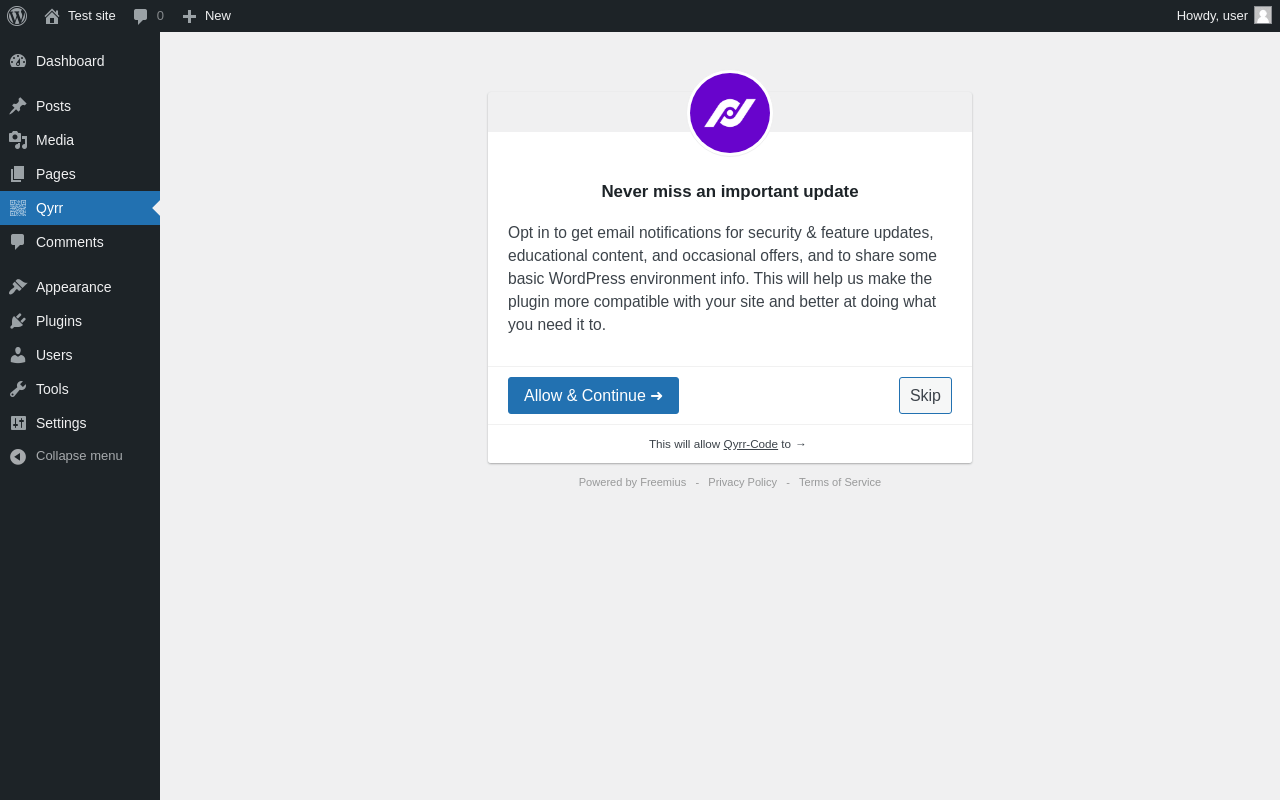This screenshot has height=800, width=1280.
Task: Click the purple Qyrr plugin logo
Action: (730, 113)
